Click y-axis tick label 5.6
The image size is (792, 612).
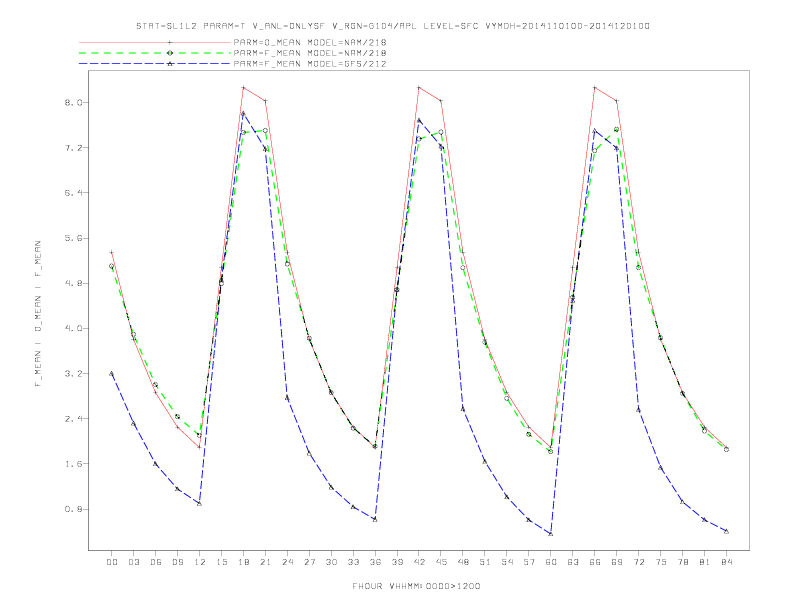[x=73, y=238]
